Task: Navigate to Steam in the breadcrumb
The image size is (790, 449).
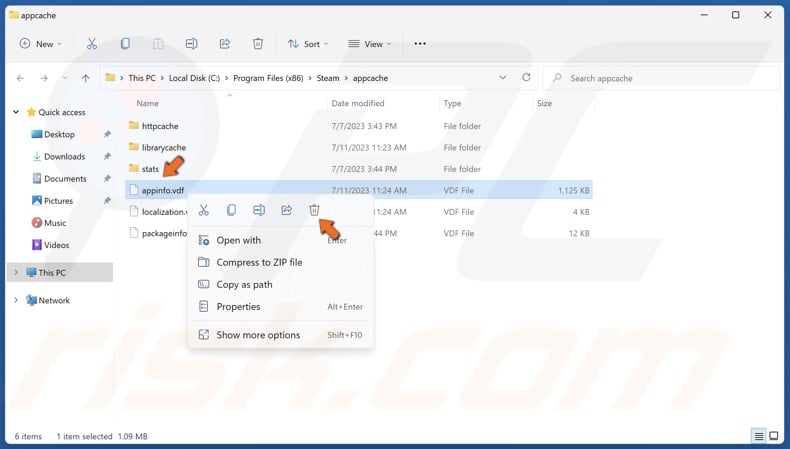Action: click(328, 78)
